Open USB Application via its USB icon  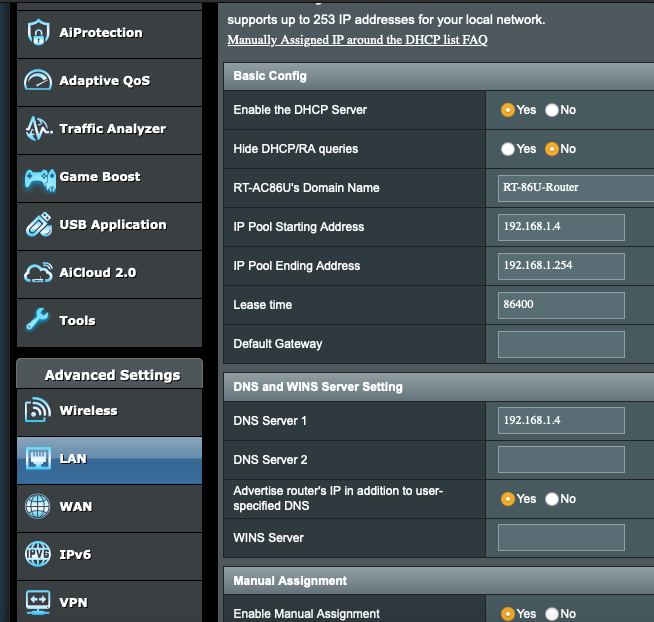(38, 225)
